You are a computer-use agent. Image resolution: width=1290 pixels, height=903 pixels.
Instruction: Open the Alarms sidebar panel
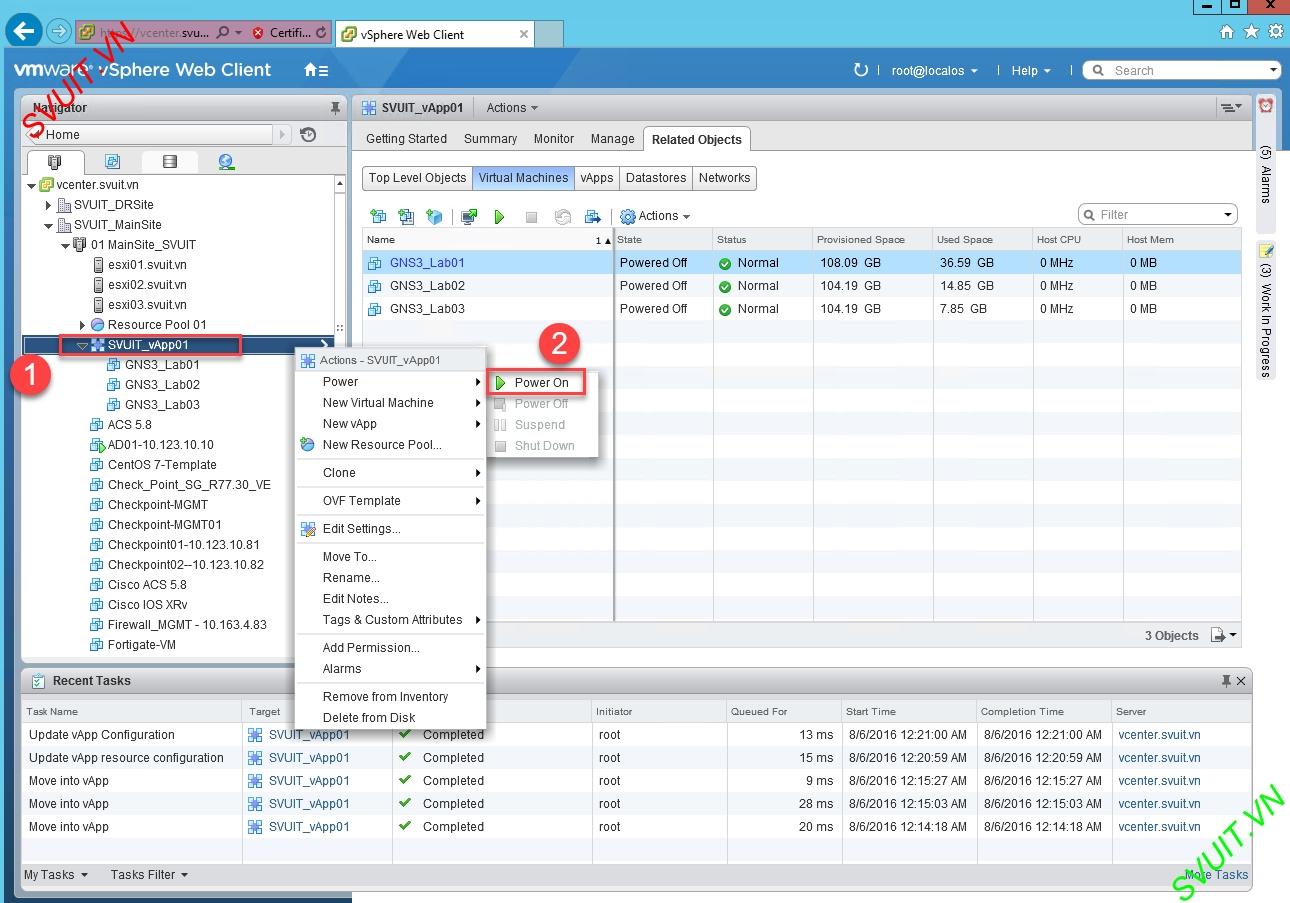[x=1265, y=162]
